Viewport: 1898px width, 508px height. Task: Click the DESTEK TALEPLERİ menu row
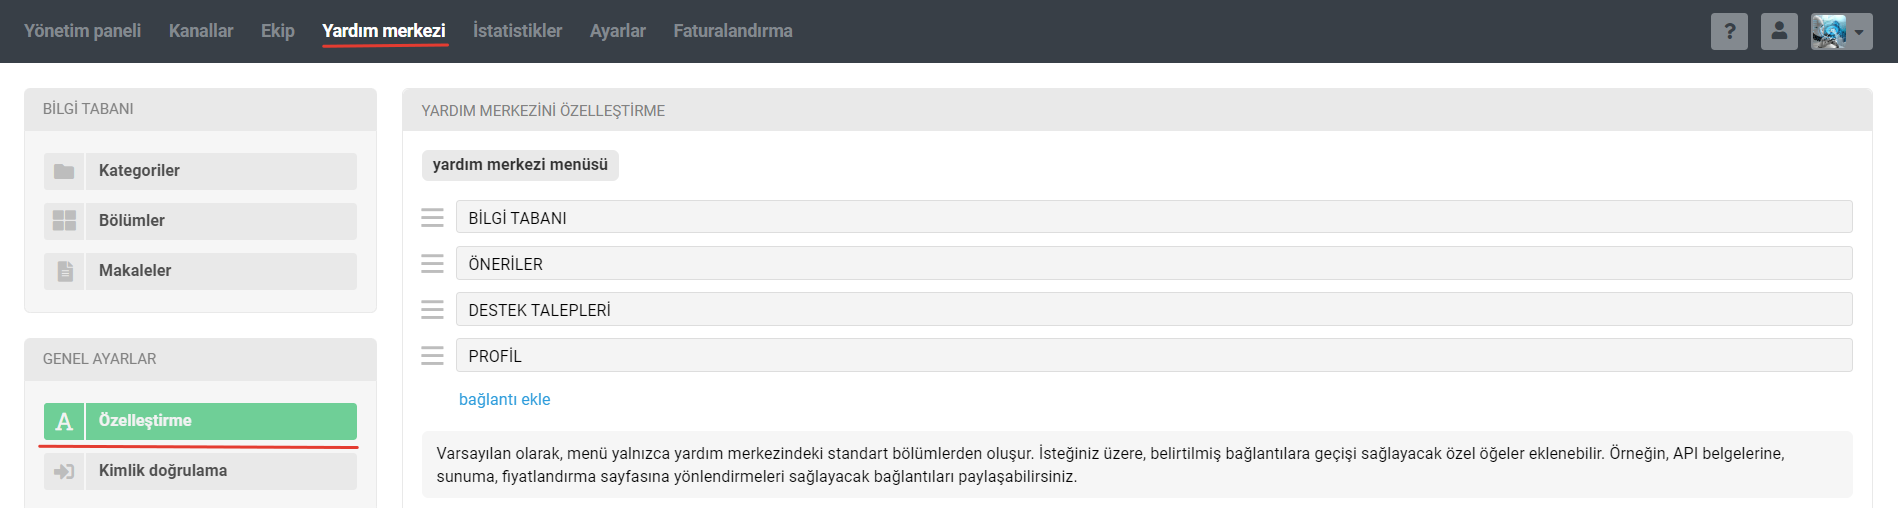1154,309
